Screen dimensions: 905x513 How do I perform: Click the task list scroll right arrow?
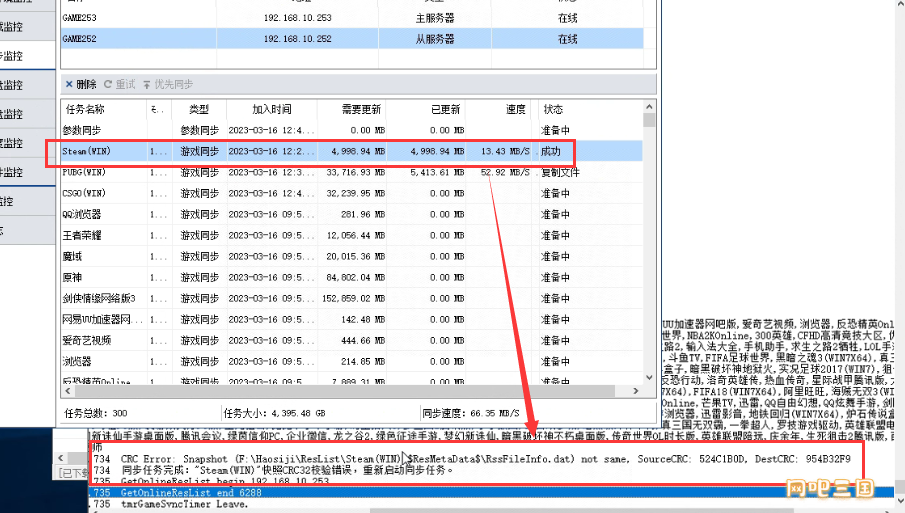click(x=636, y=391)
